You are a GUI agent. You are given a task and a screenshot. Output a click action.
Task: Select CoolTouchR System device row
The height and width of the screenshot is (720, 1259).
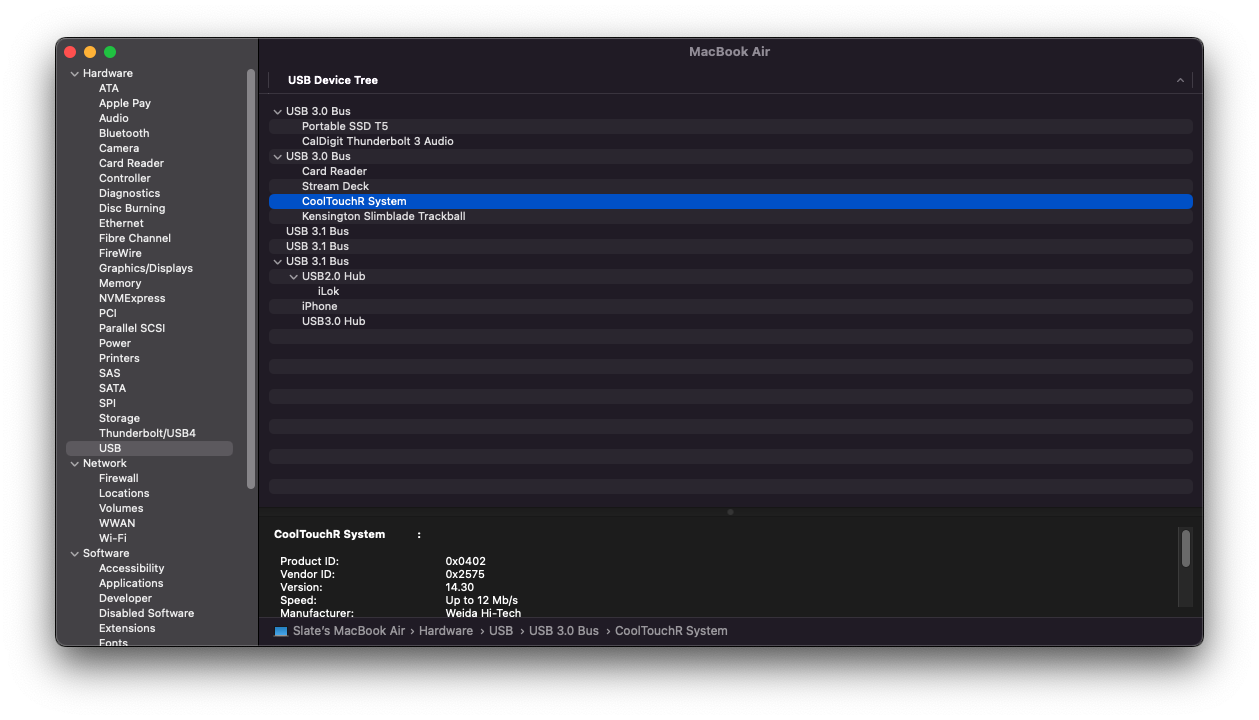[x=731, y=201]
